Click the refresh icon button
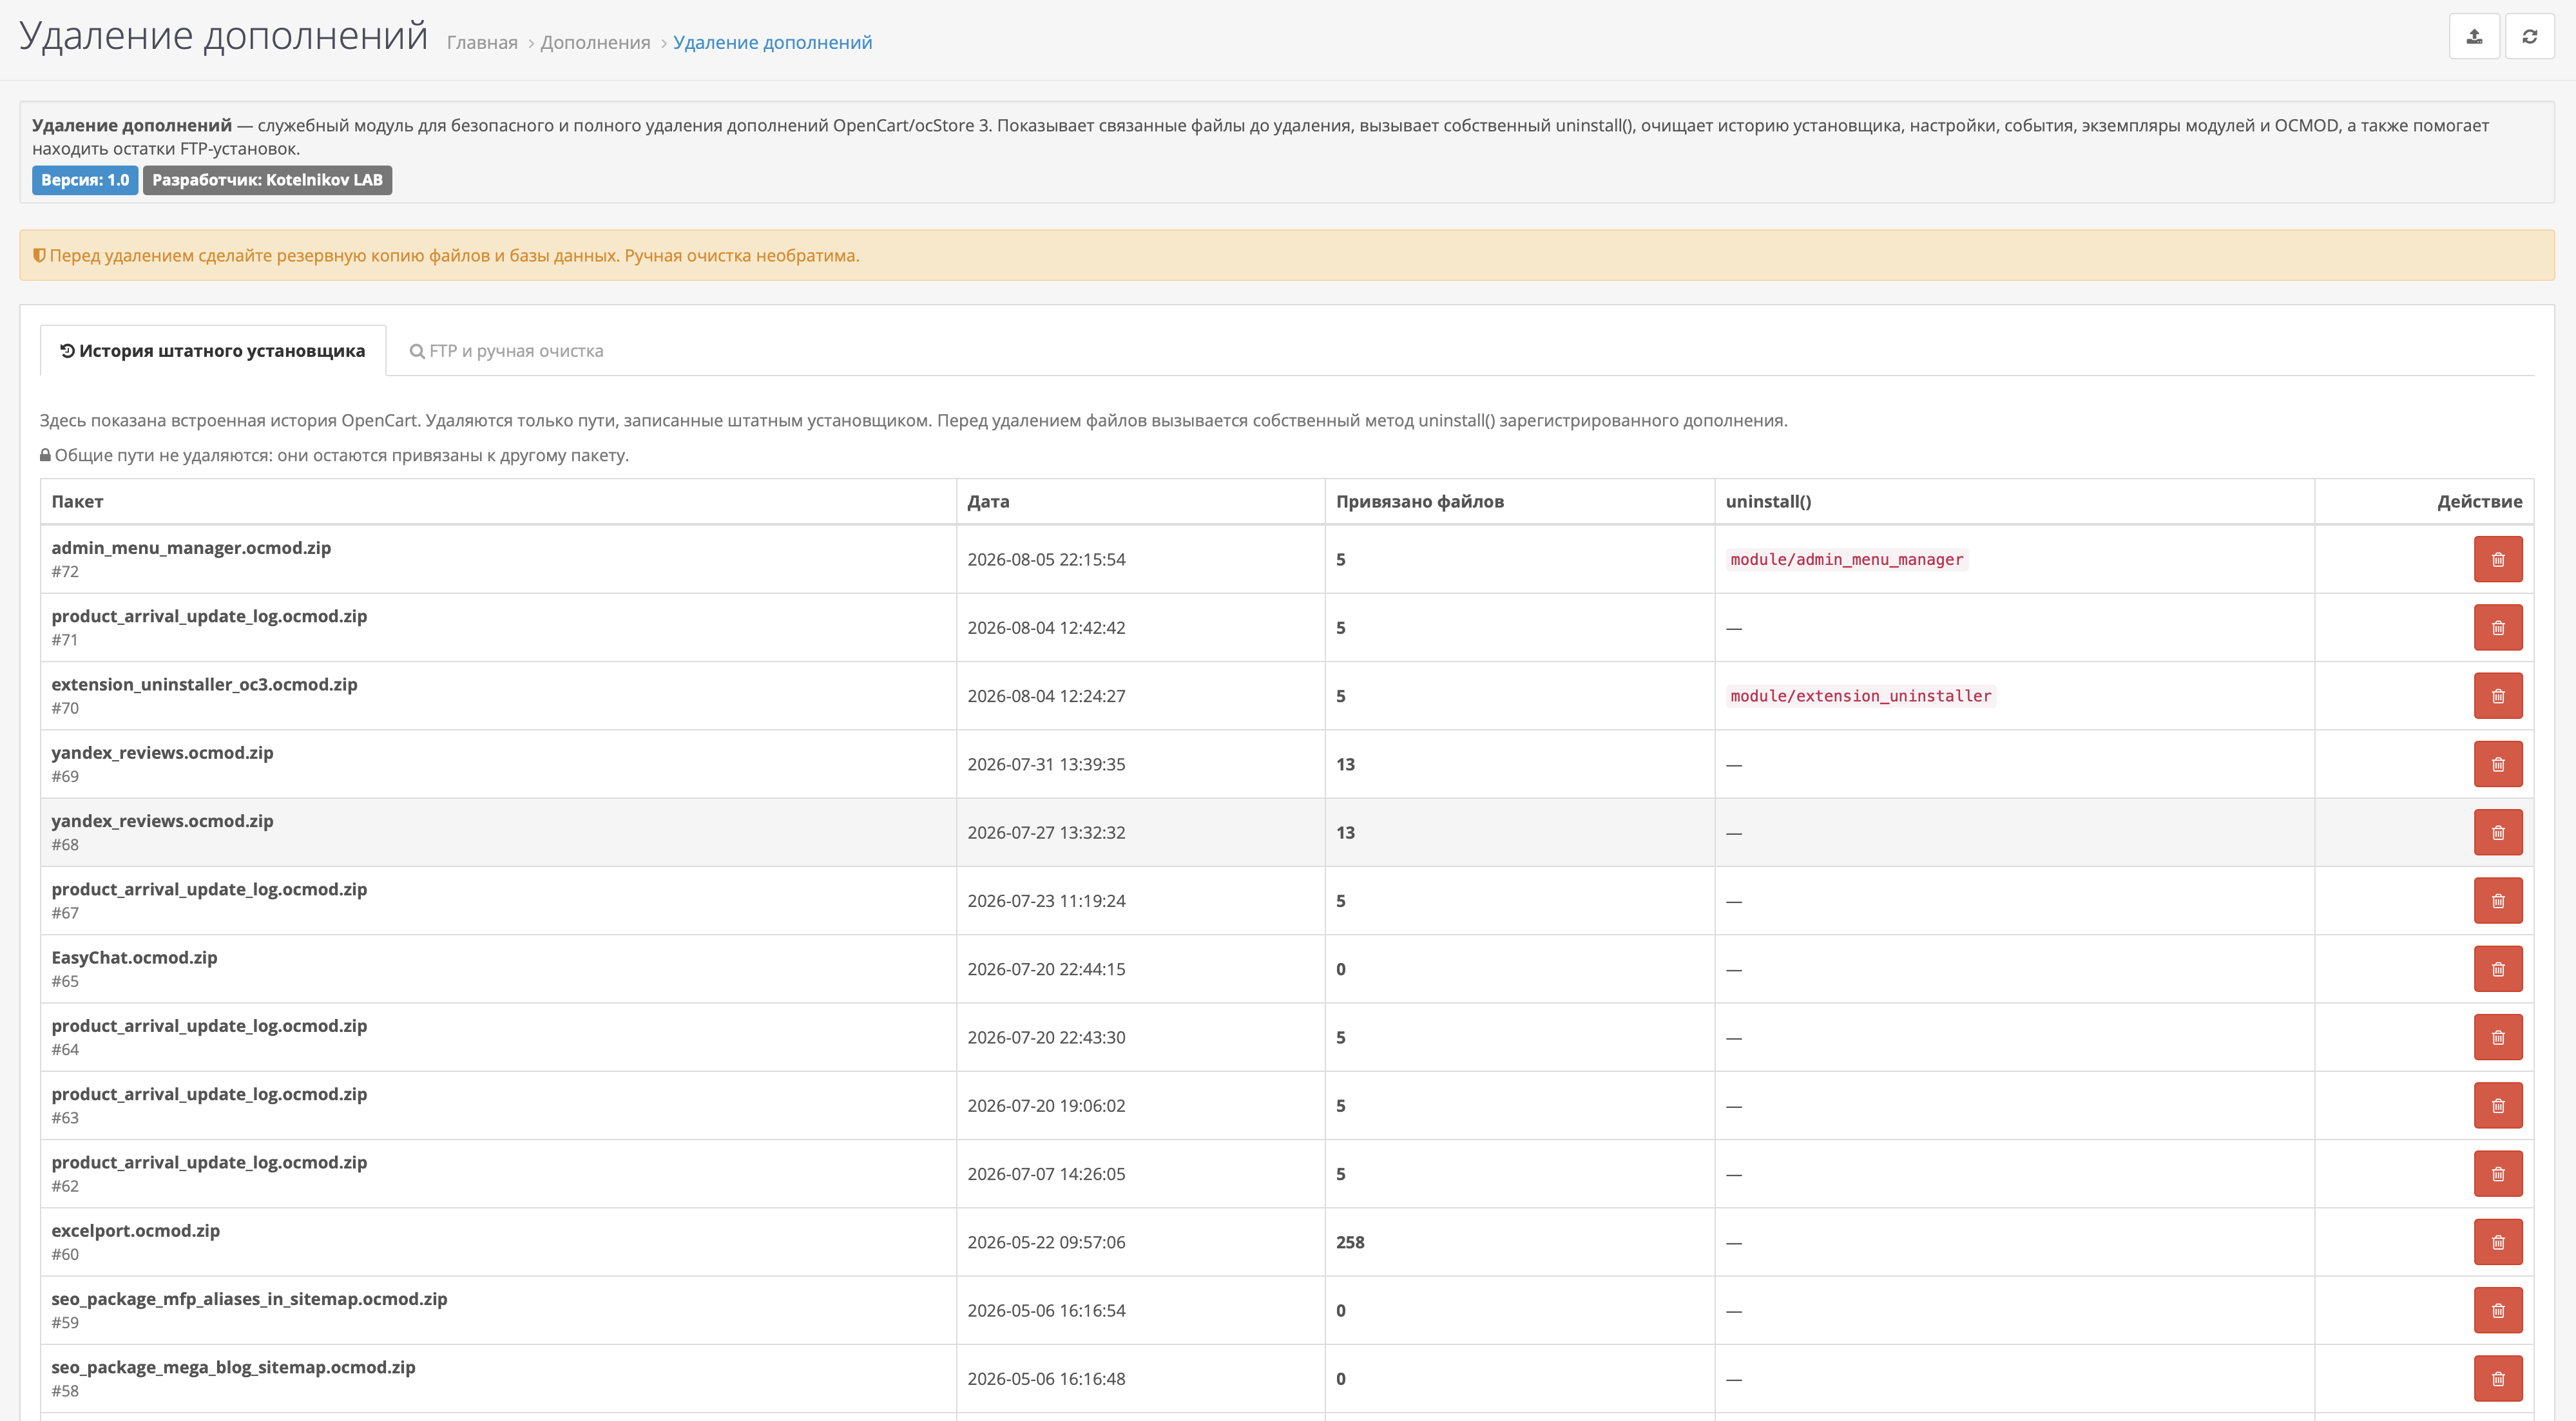2576x1421 pixels. point(2529,37)
